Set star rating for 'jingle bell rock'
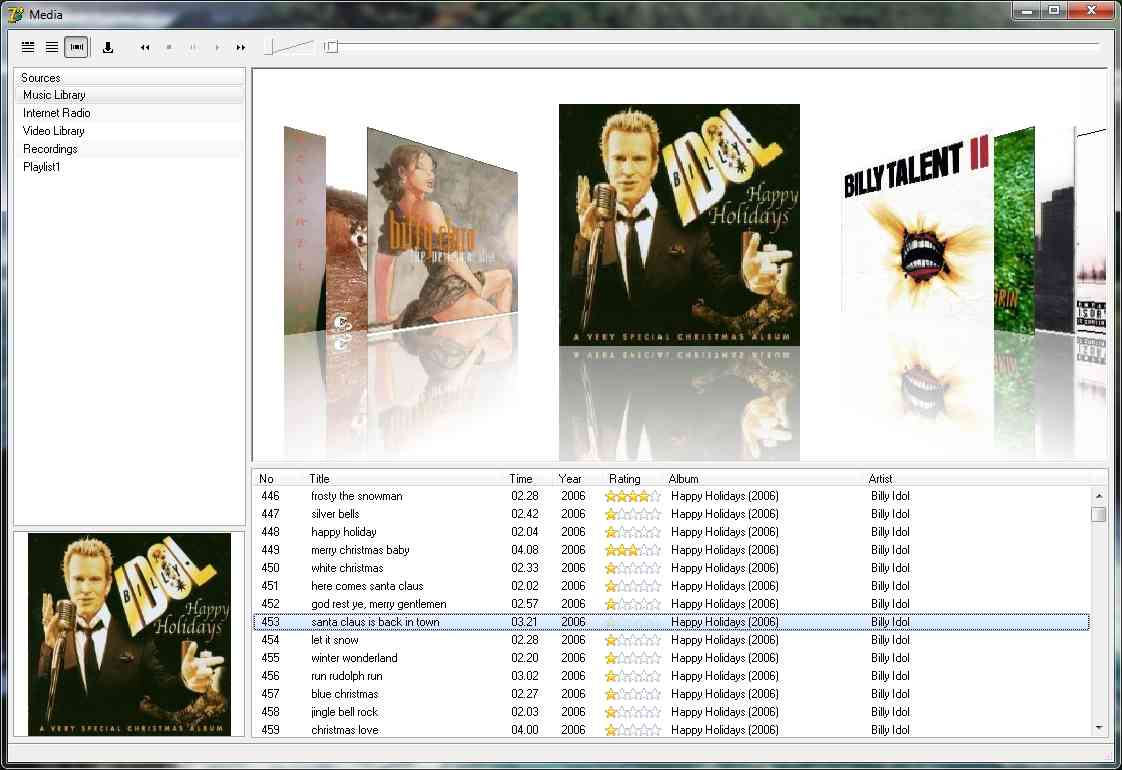The image size is (1122, 770). coord(633,712)
